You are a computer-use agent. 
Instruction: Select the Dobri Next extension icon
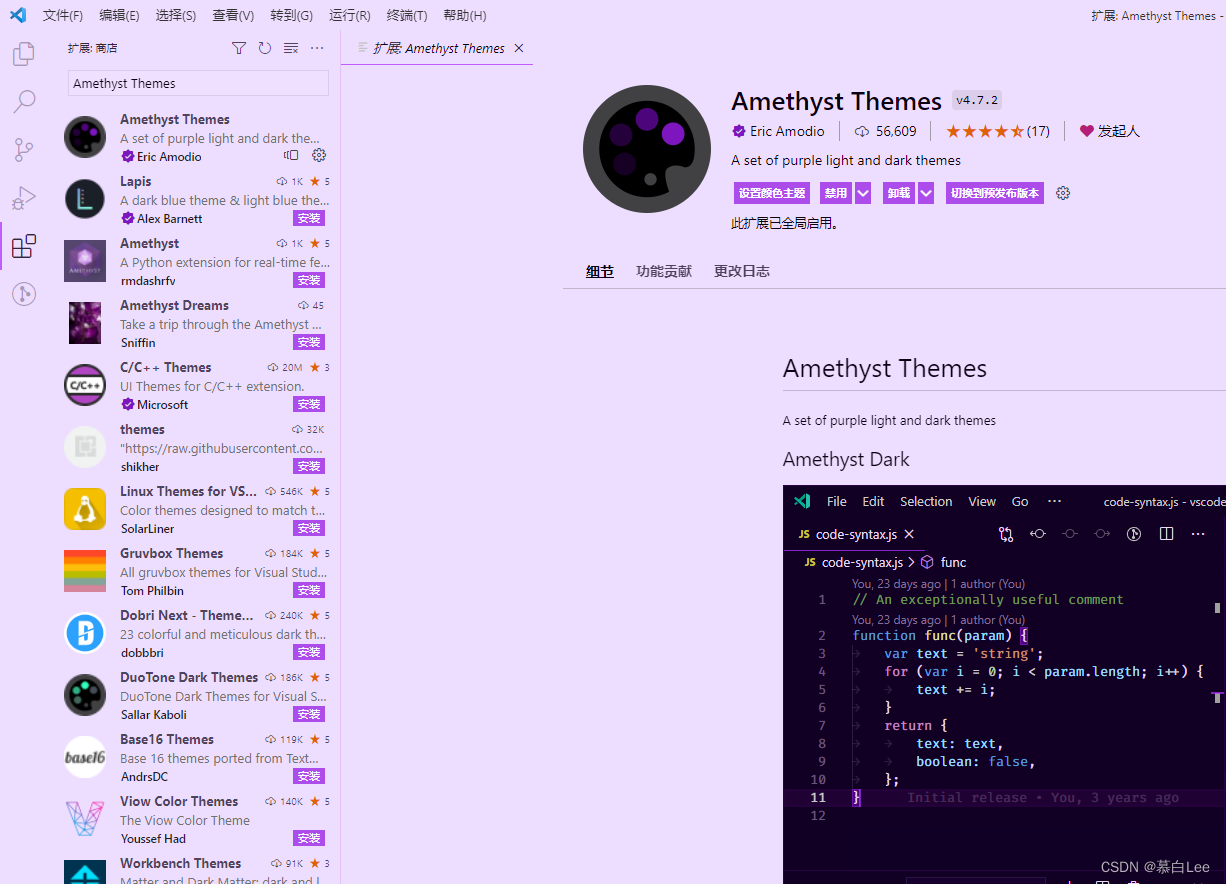pyautogui.click(x=85, y=633)
